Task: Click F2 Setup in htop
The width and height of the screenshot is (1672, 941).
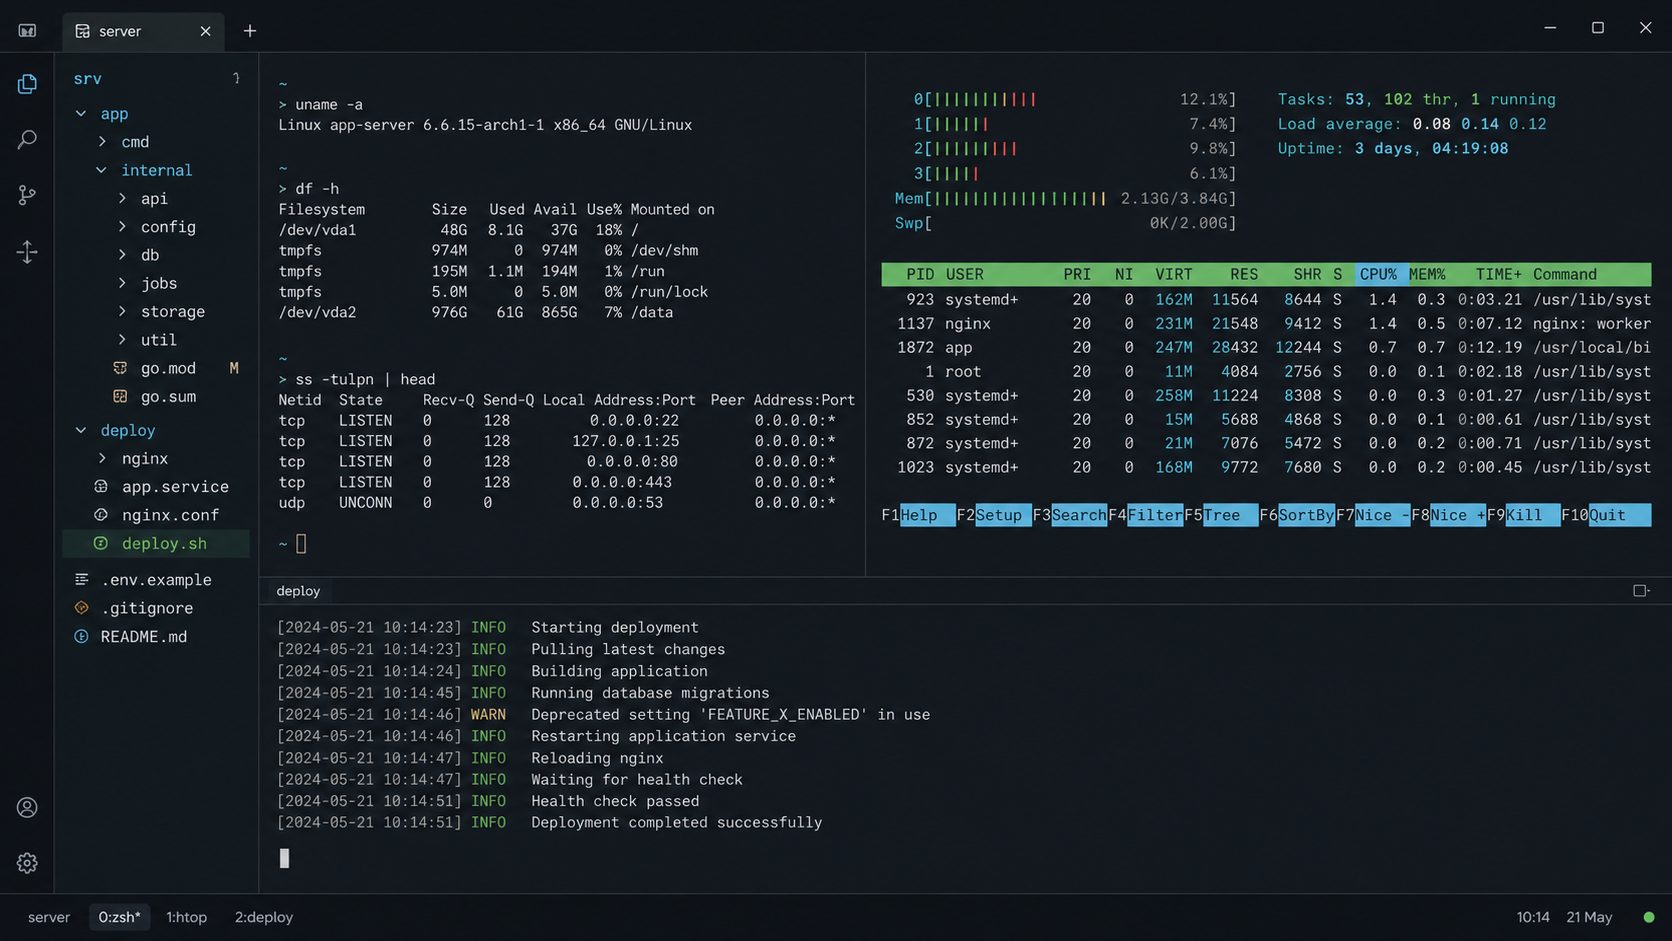Action: point(994,515)
